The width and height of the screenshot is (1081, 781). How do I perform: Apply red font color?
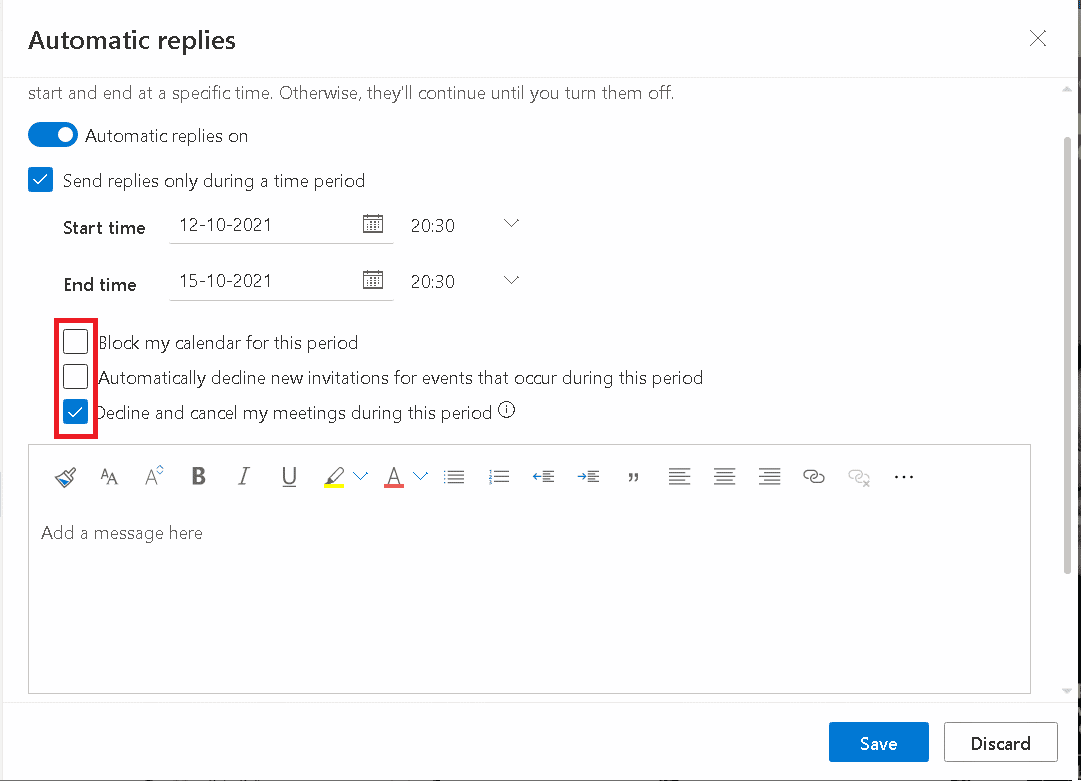pyautogui.click(x=394, y=477)
